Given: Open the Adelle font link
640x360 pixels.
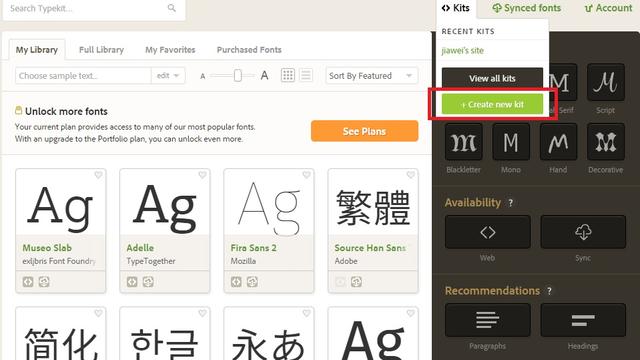Looking at the screenshot, I should click(140, 248).
